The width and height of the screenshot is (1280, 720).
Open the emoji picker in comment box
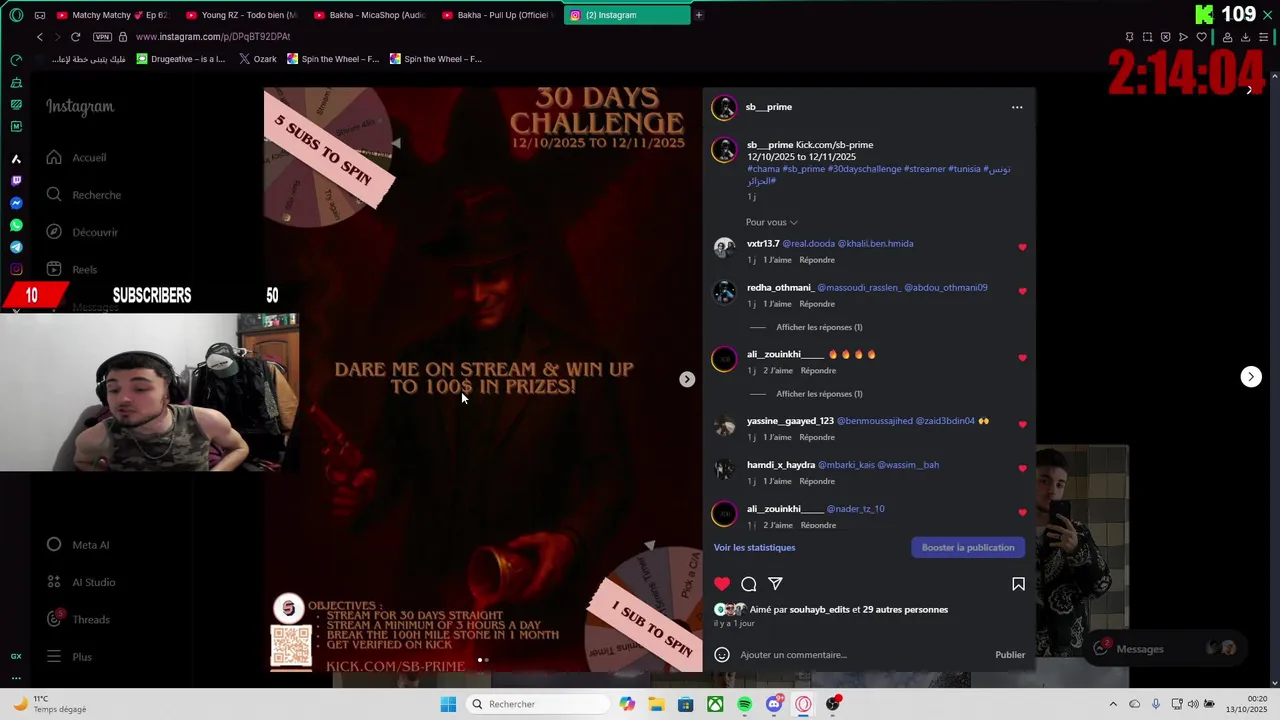click(x=722, y=655)
